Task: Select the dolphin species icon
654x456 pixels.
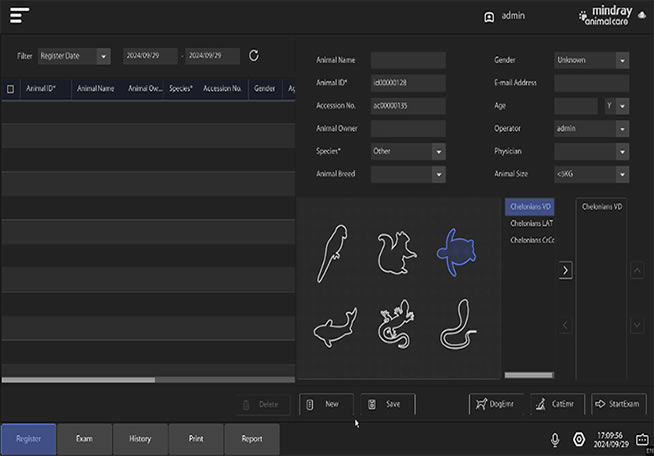Action: 333,325
